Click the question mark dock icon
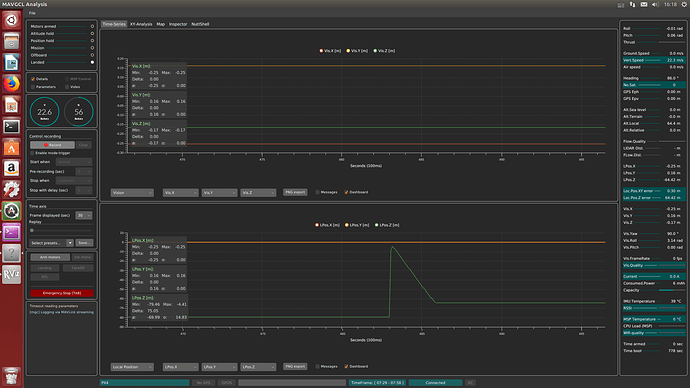The width and height of the screenshot is (690, 388). coord(11,253)
